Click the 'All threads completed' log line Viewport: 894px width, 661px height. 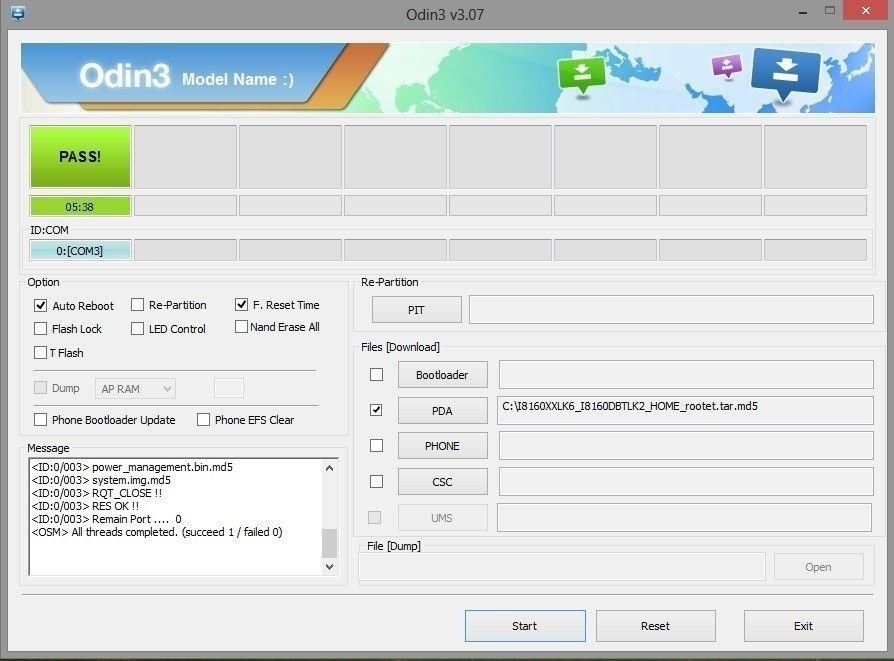(157, 532)
